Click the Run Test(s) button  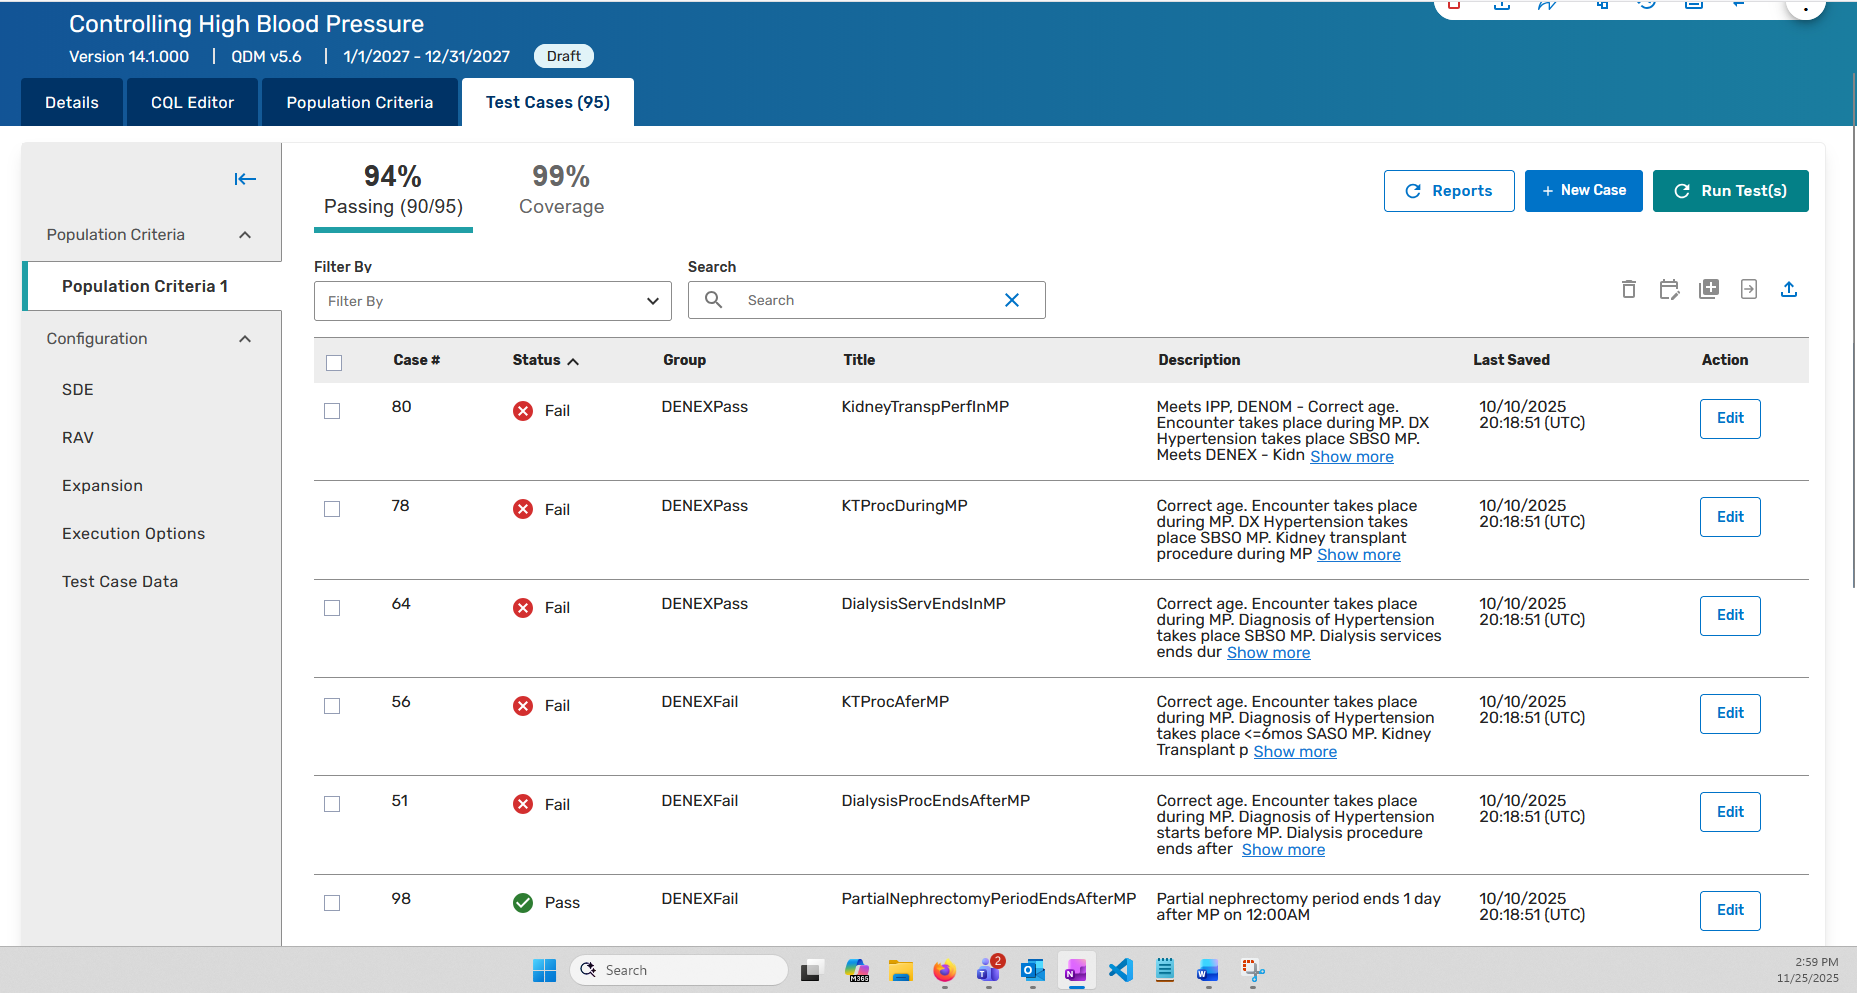tap(1730, 191)
